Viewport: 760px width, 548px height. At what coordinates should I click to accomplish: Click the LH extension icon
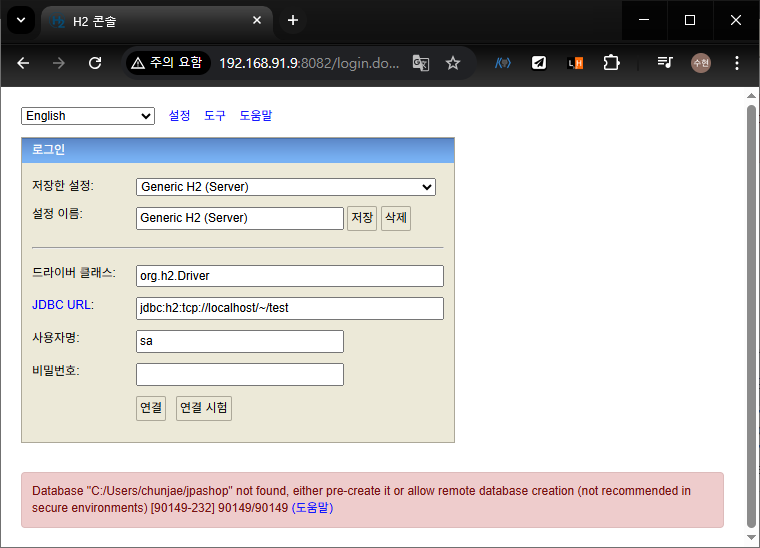tap(575, 63)
